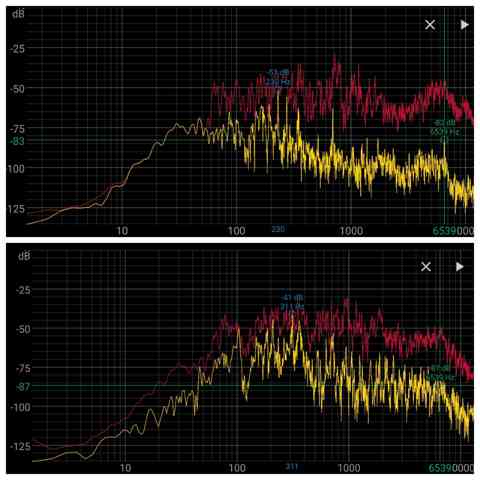Click the green -87 dB level marker
Screen dimensions: 480x480
(x=23, y=387)
